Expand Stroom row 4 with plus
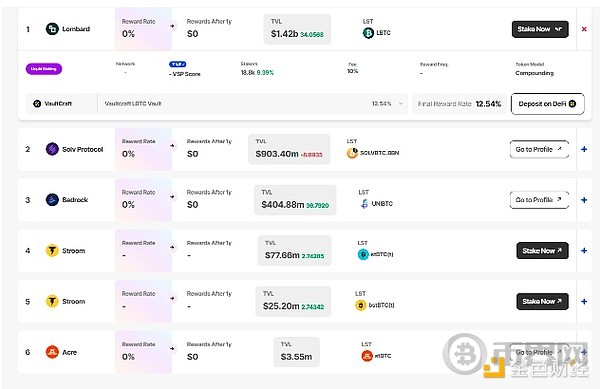 pyautogui.click(x=584, y=251)
